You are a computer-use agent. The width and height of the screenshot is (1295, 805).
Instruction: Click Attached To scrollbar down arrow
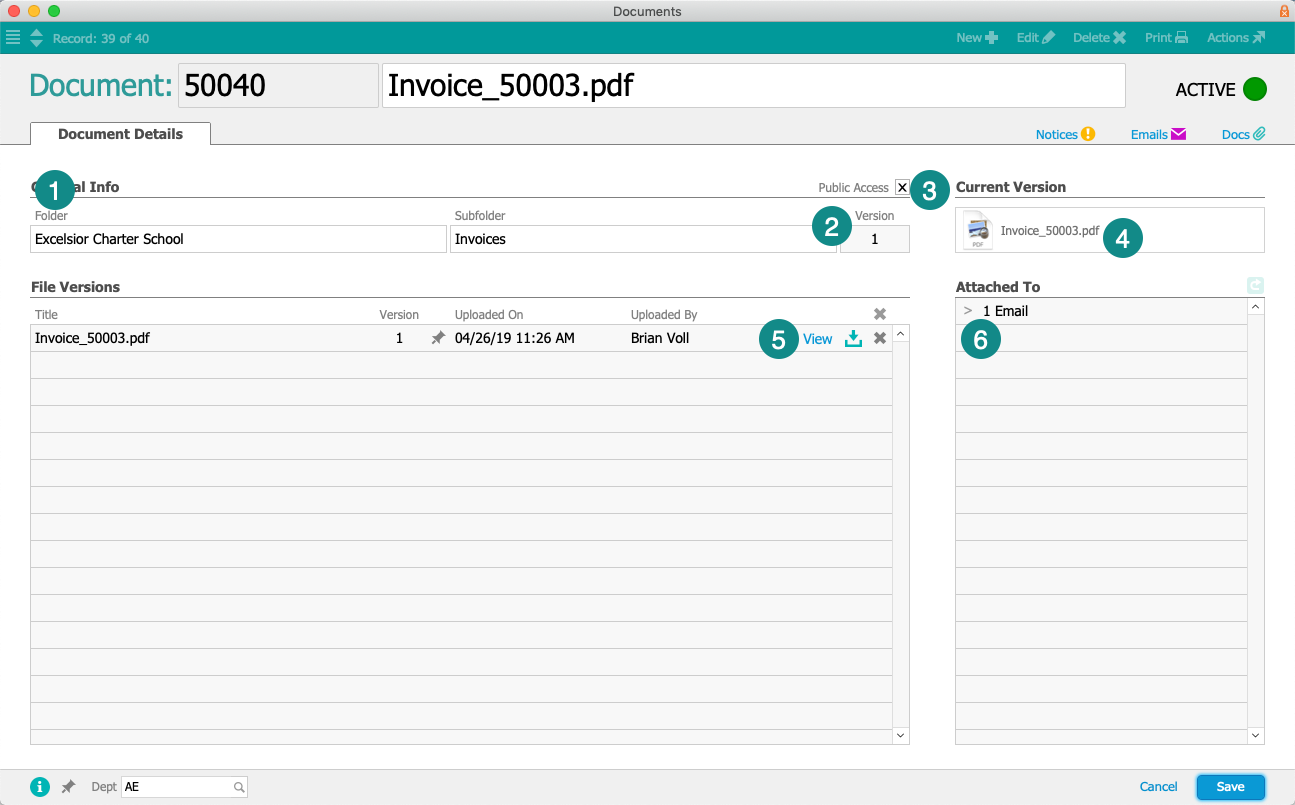coord(1256,736)
